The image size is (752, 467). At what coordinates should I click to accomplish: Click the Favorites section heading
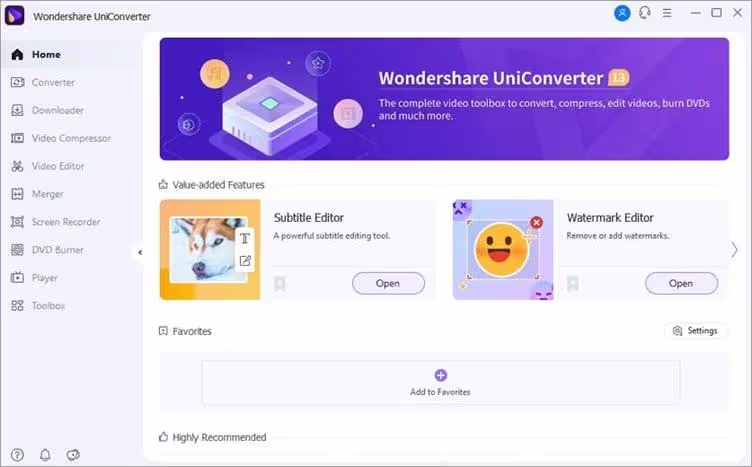click(192, 331)
